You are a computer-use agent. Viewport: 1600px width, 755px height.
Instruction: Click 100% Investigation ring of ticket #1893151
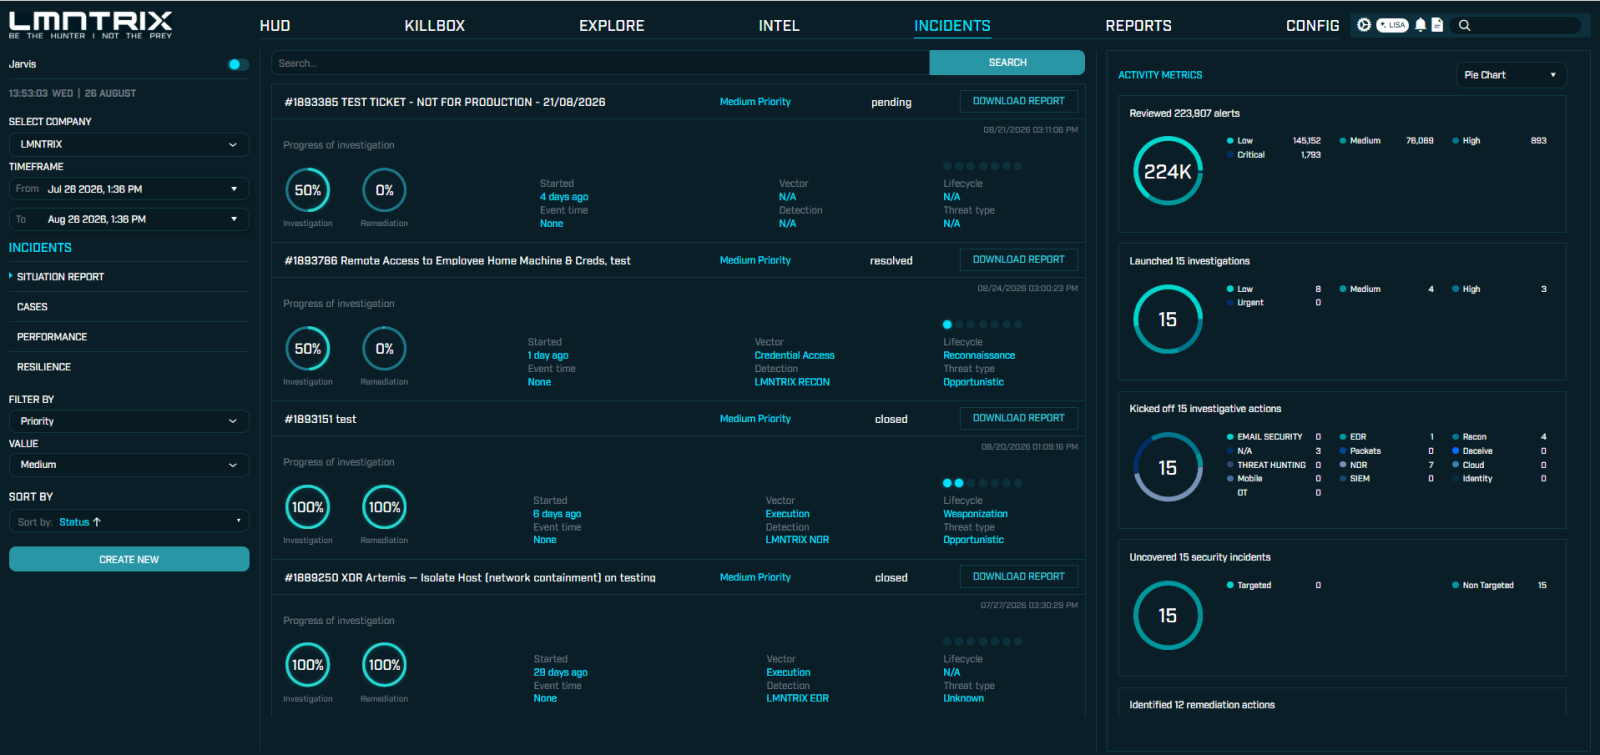[308, 507]
